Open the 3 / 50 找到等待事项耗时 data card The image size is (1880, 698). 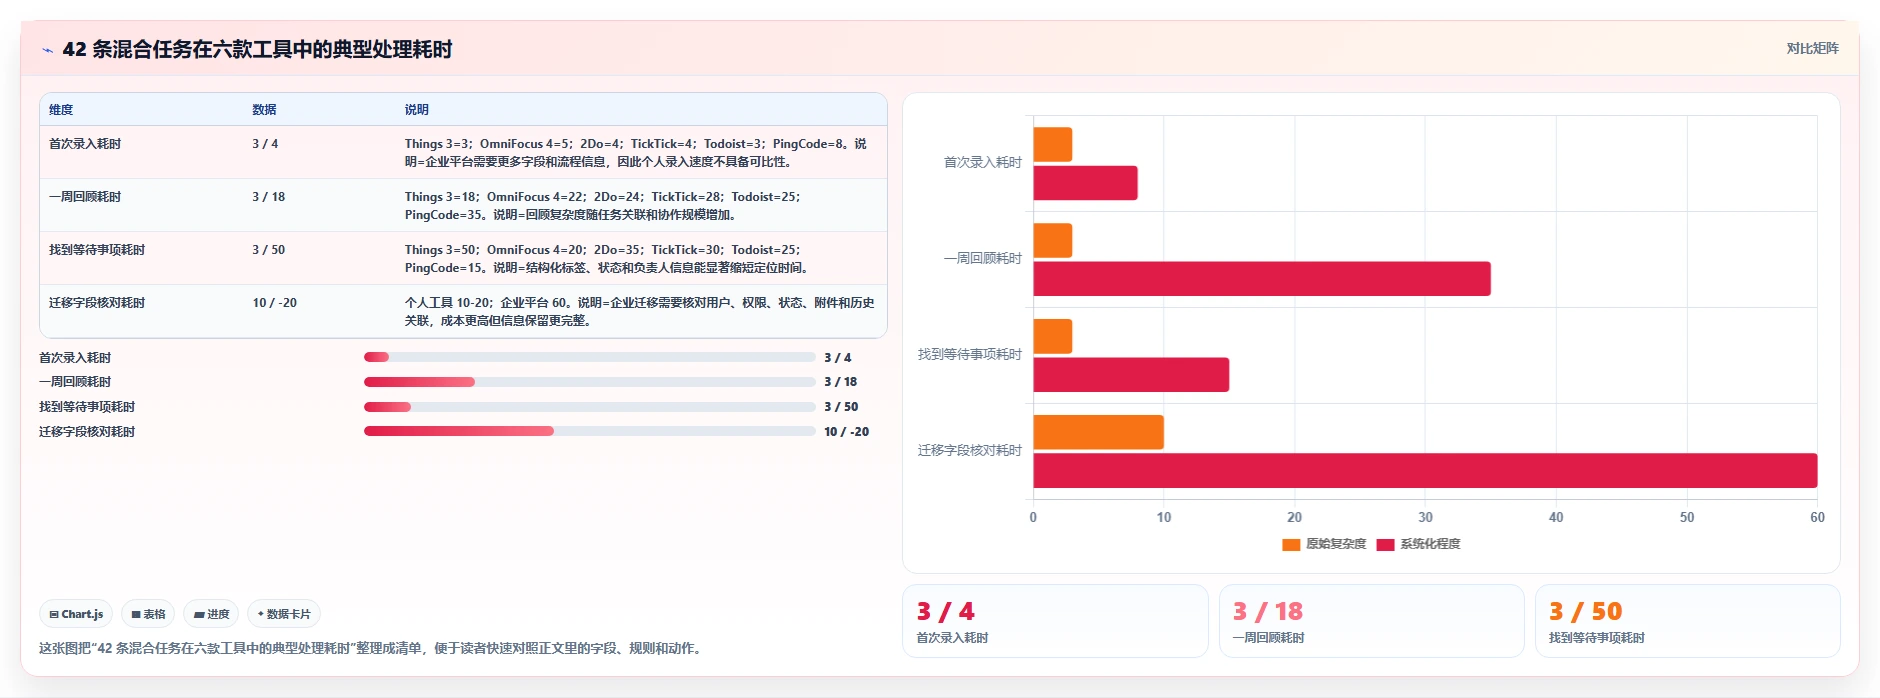(1687, 621)
